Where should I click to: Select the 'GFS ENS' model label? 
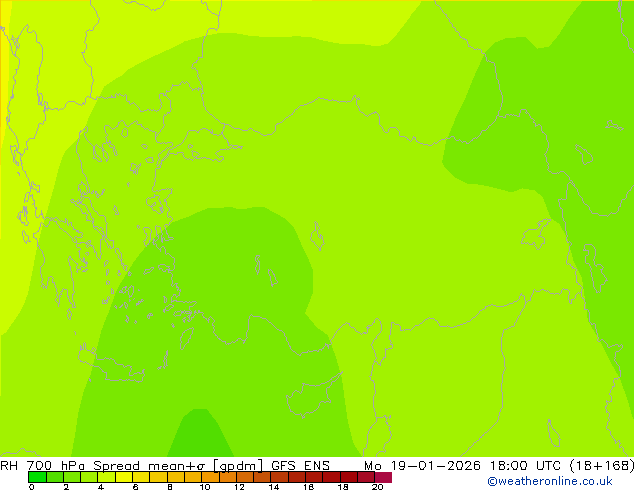point(300,465)
